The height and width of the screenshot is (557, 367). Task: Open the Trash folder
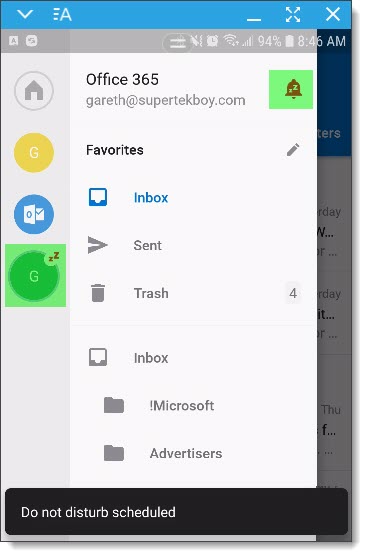coord(194,293)
